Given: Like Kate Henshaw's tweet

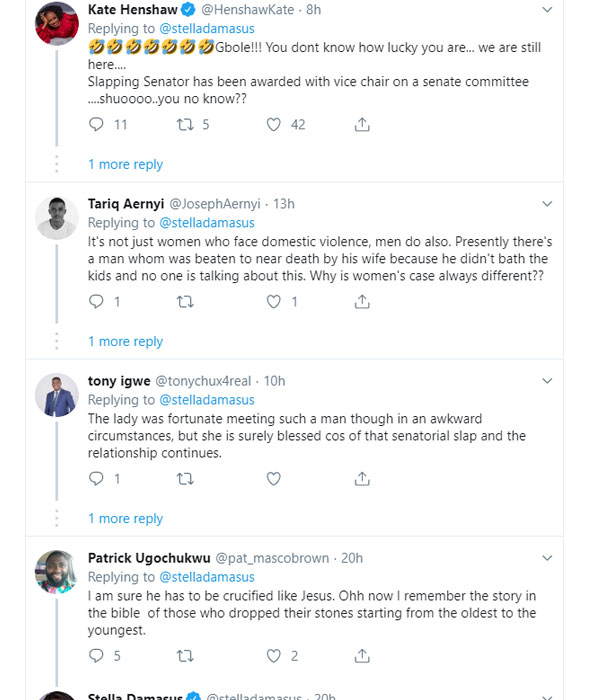Looking at the screenshot, I should 273,124.
